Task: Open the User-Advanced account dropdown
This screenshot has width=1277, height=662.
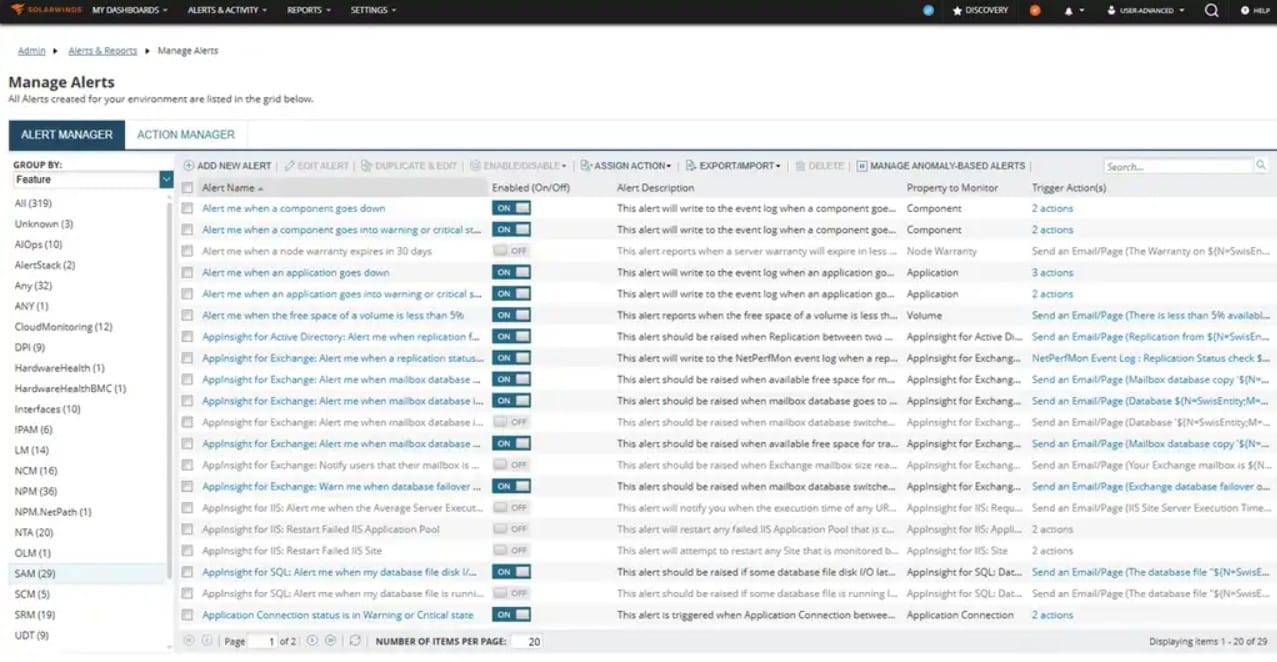Action: 1146,10
